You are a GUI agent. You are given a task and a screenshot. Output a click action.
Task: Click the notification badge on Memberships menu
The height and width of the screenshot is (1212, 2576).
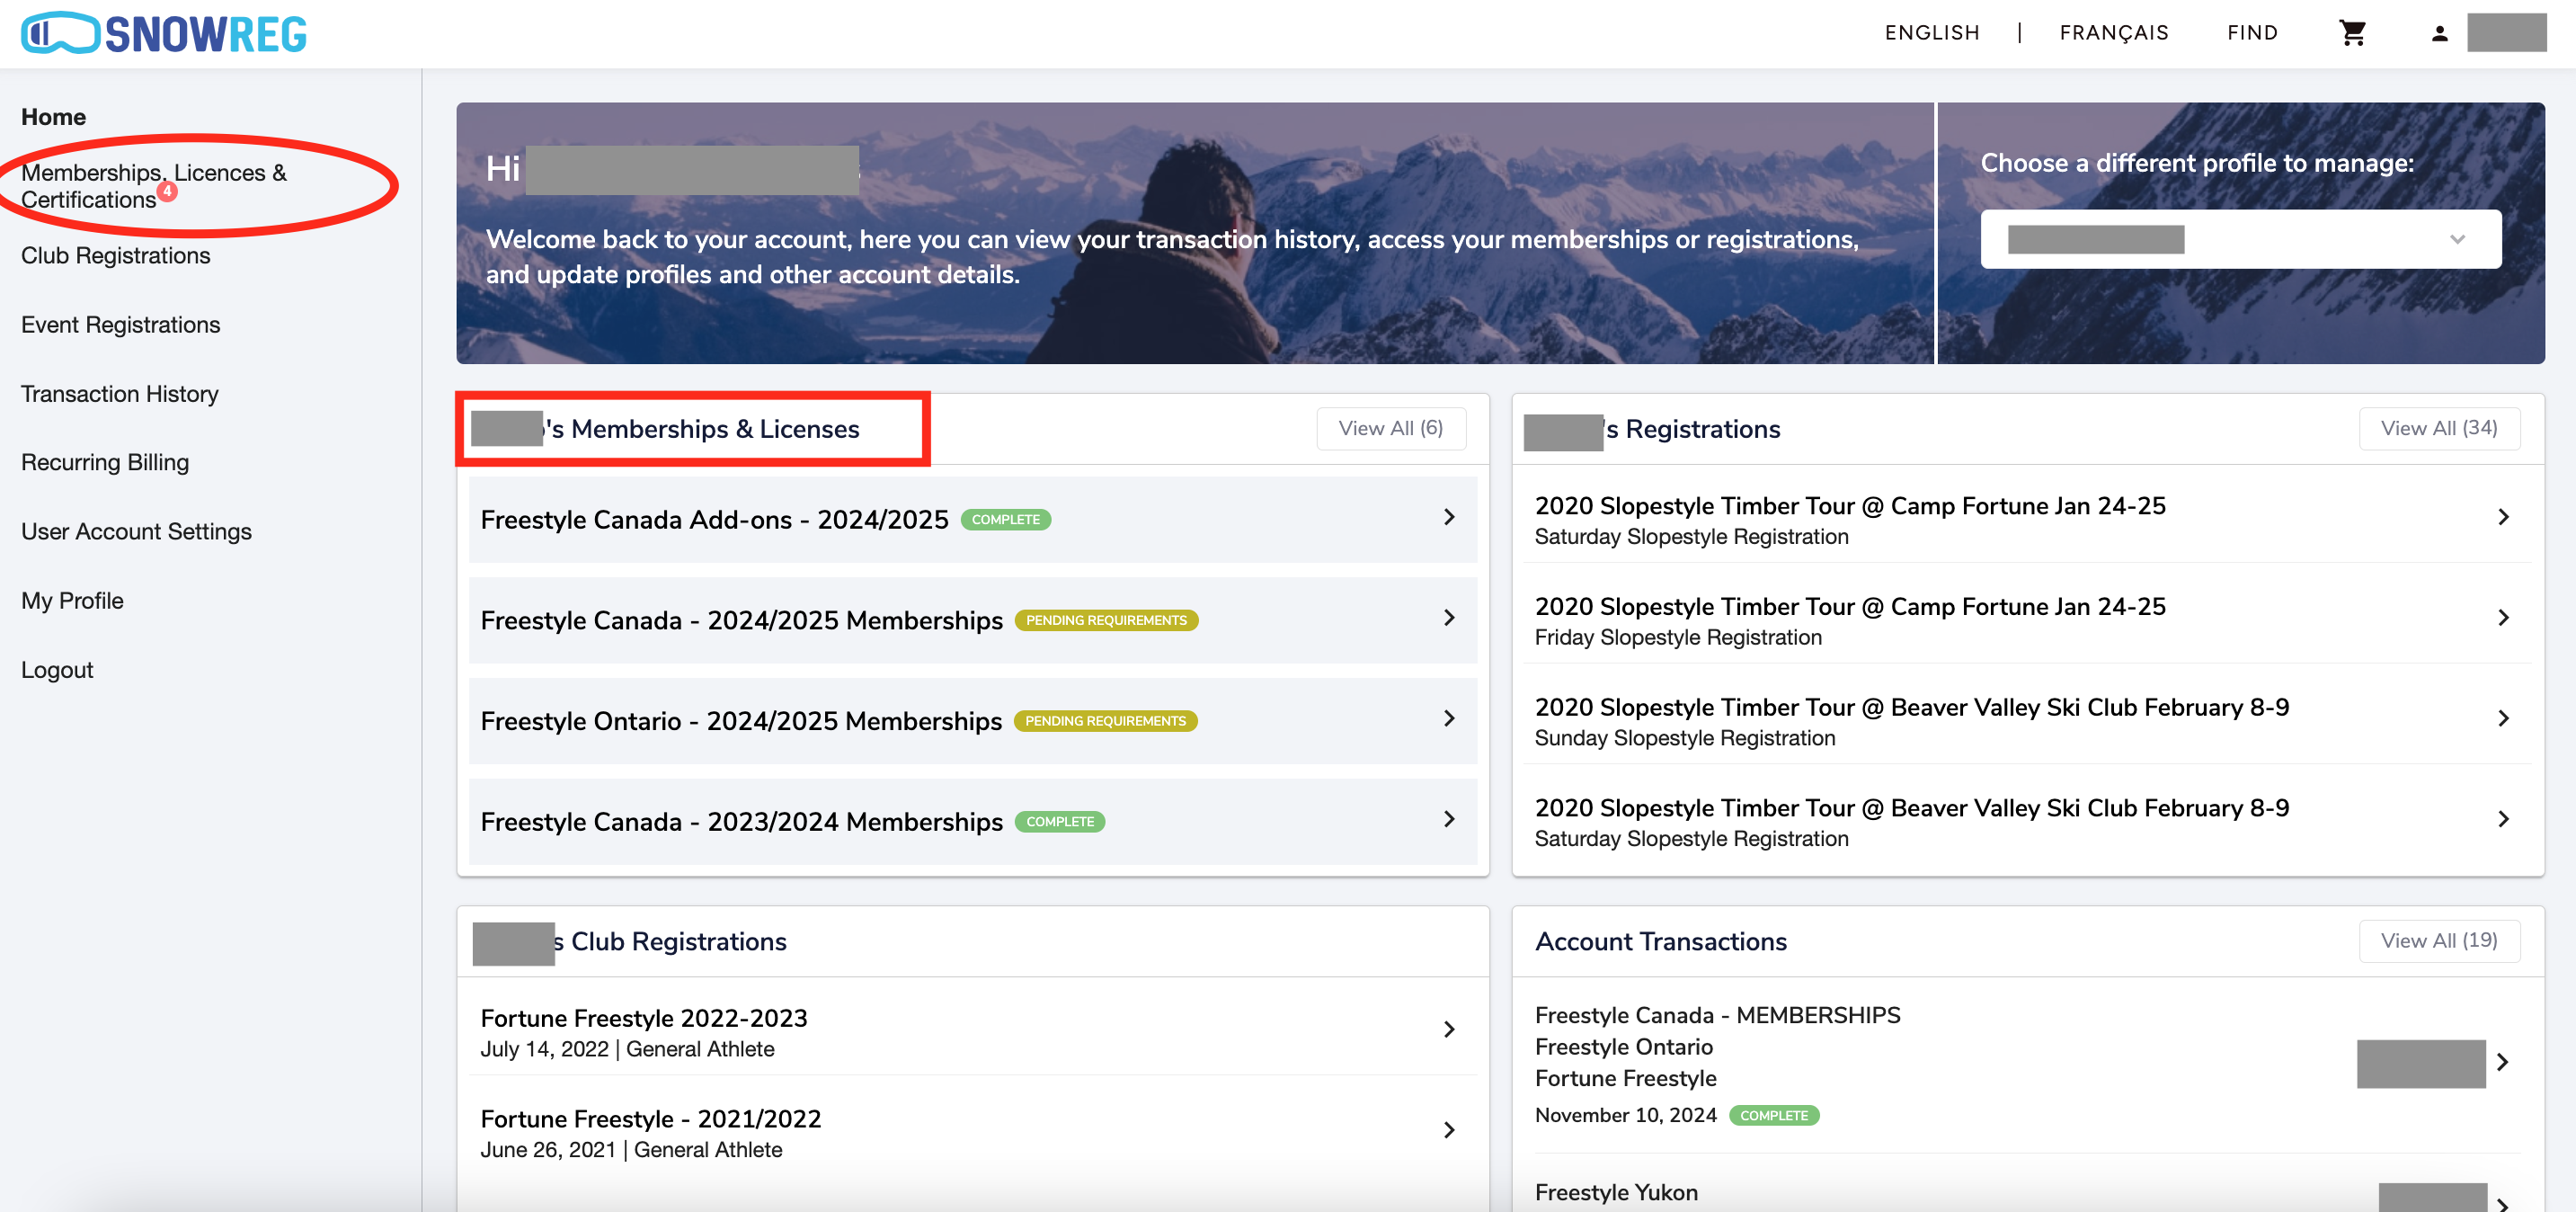(x=170, y=192)
